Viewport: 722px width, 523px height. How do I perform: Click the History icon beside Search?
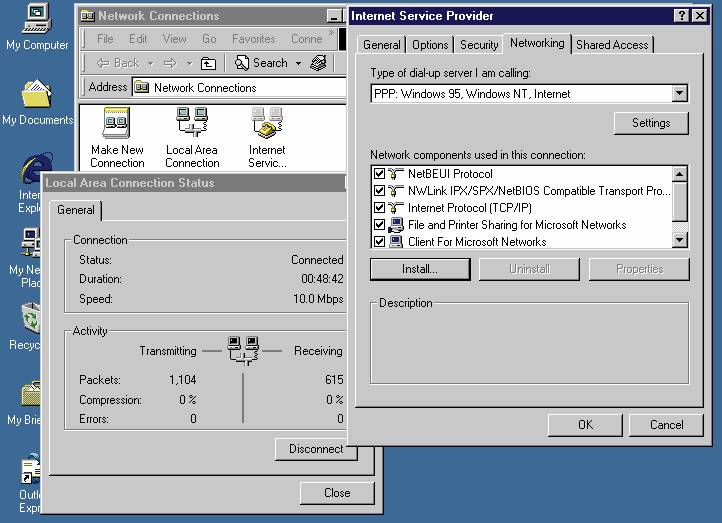click(x=318, y=63)
